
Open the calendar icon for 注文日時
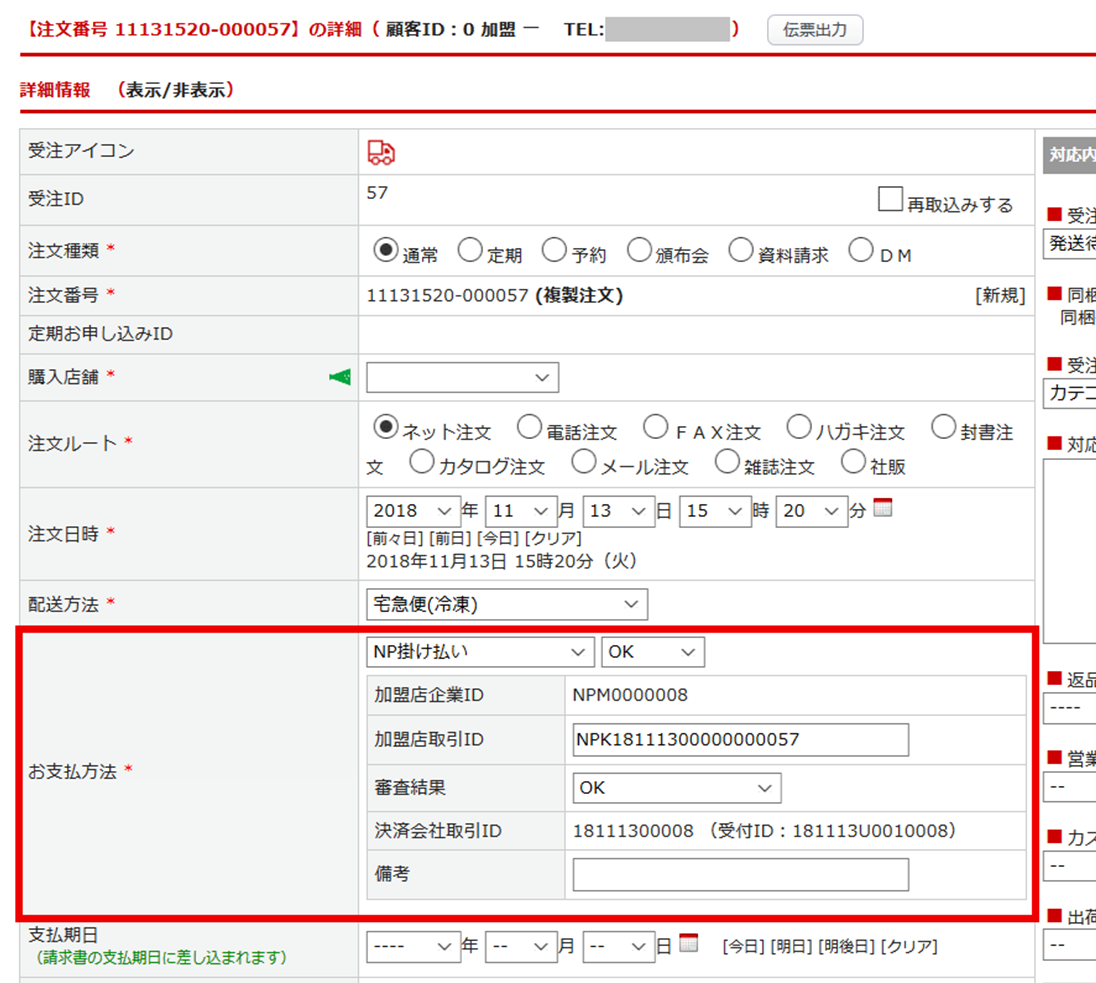[x=882, y=508]
